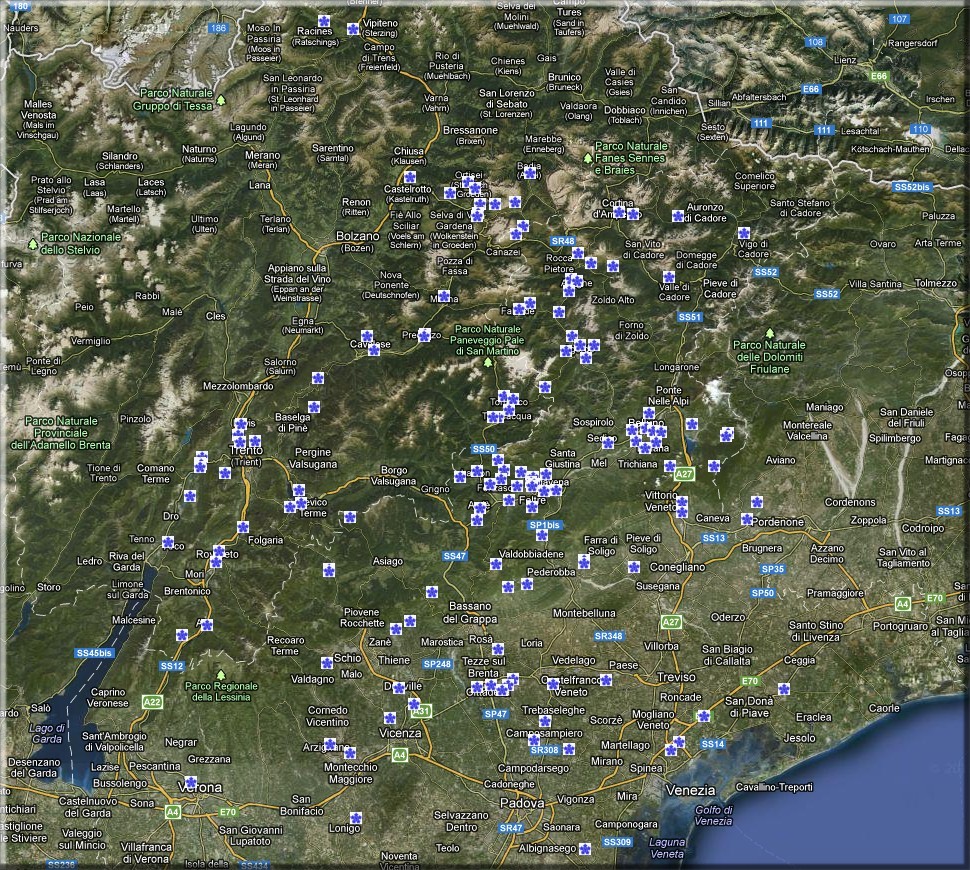
Task: Click the SS45bis road shield
Action: pyautogui.click(x=94, y=653)
